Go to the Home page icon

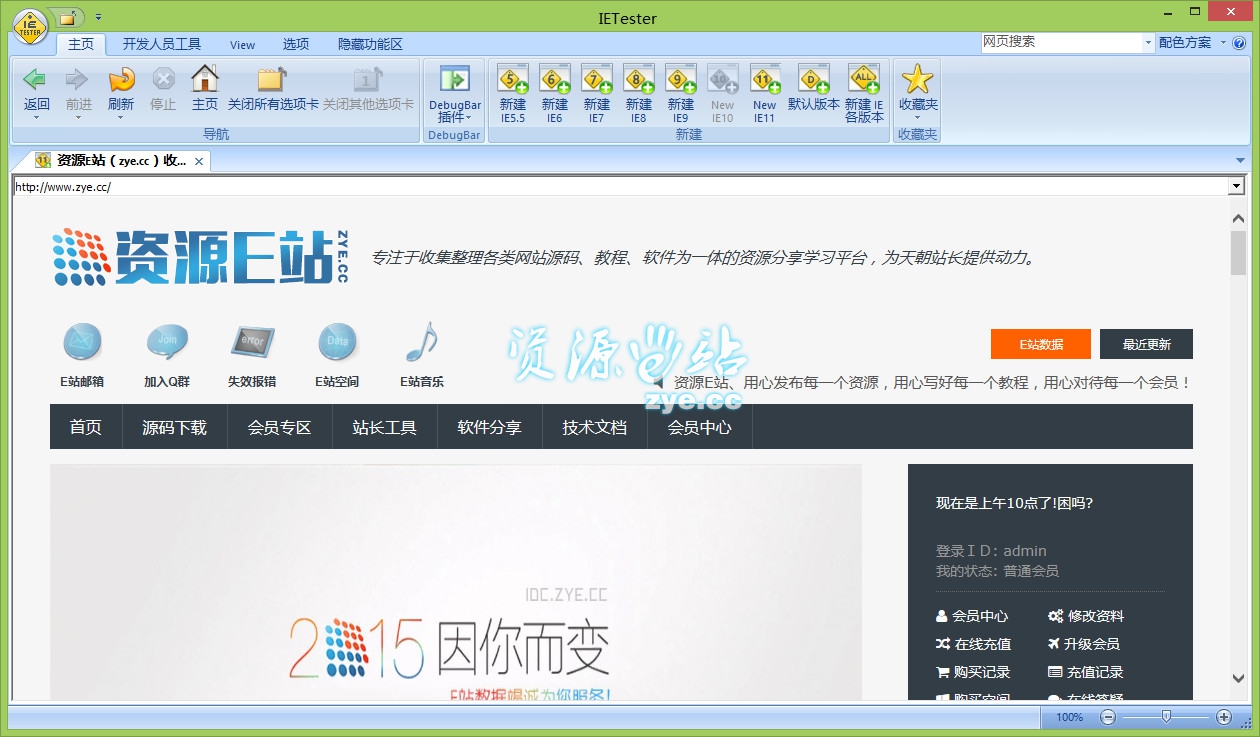(x=205, y=79)
